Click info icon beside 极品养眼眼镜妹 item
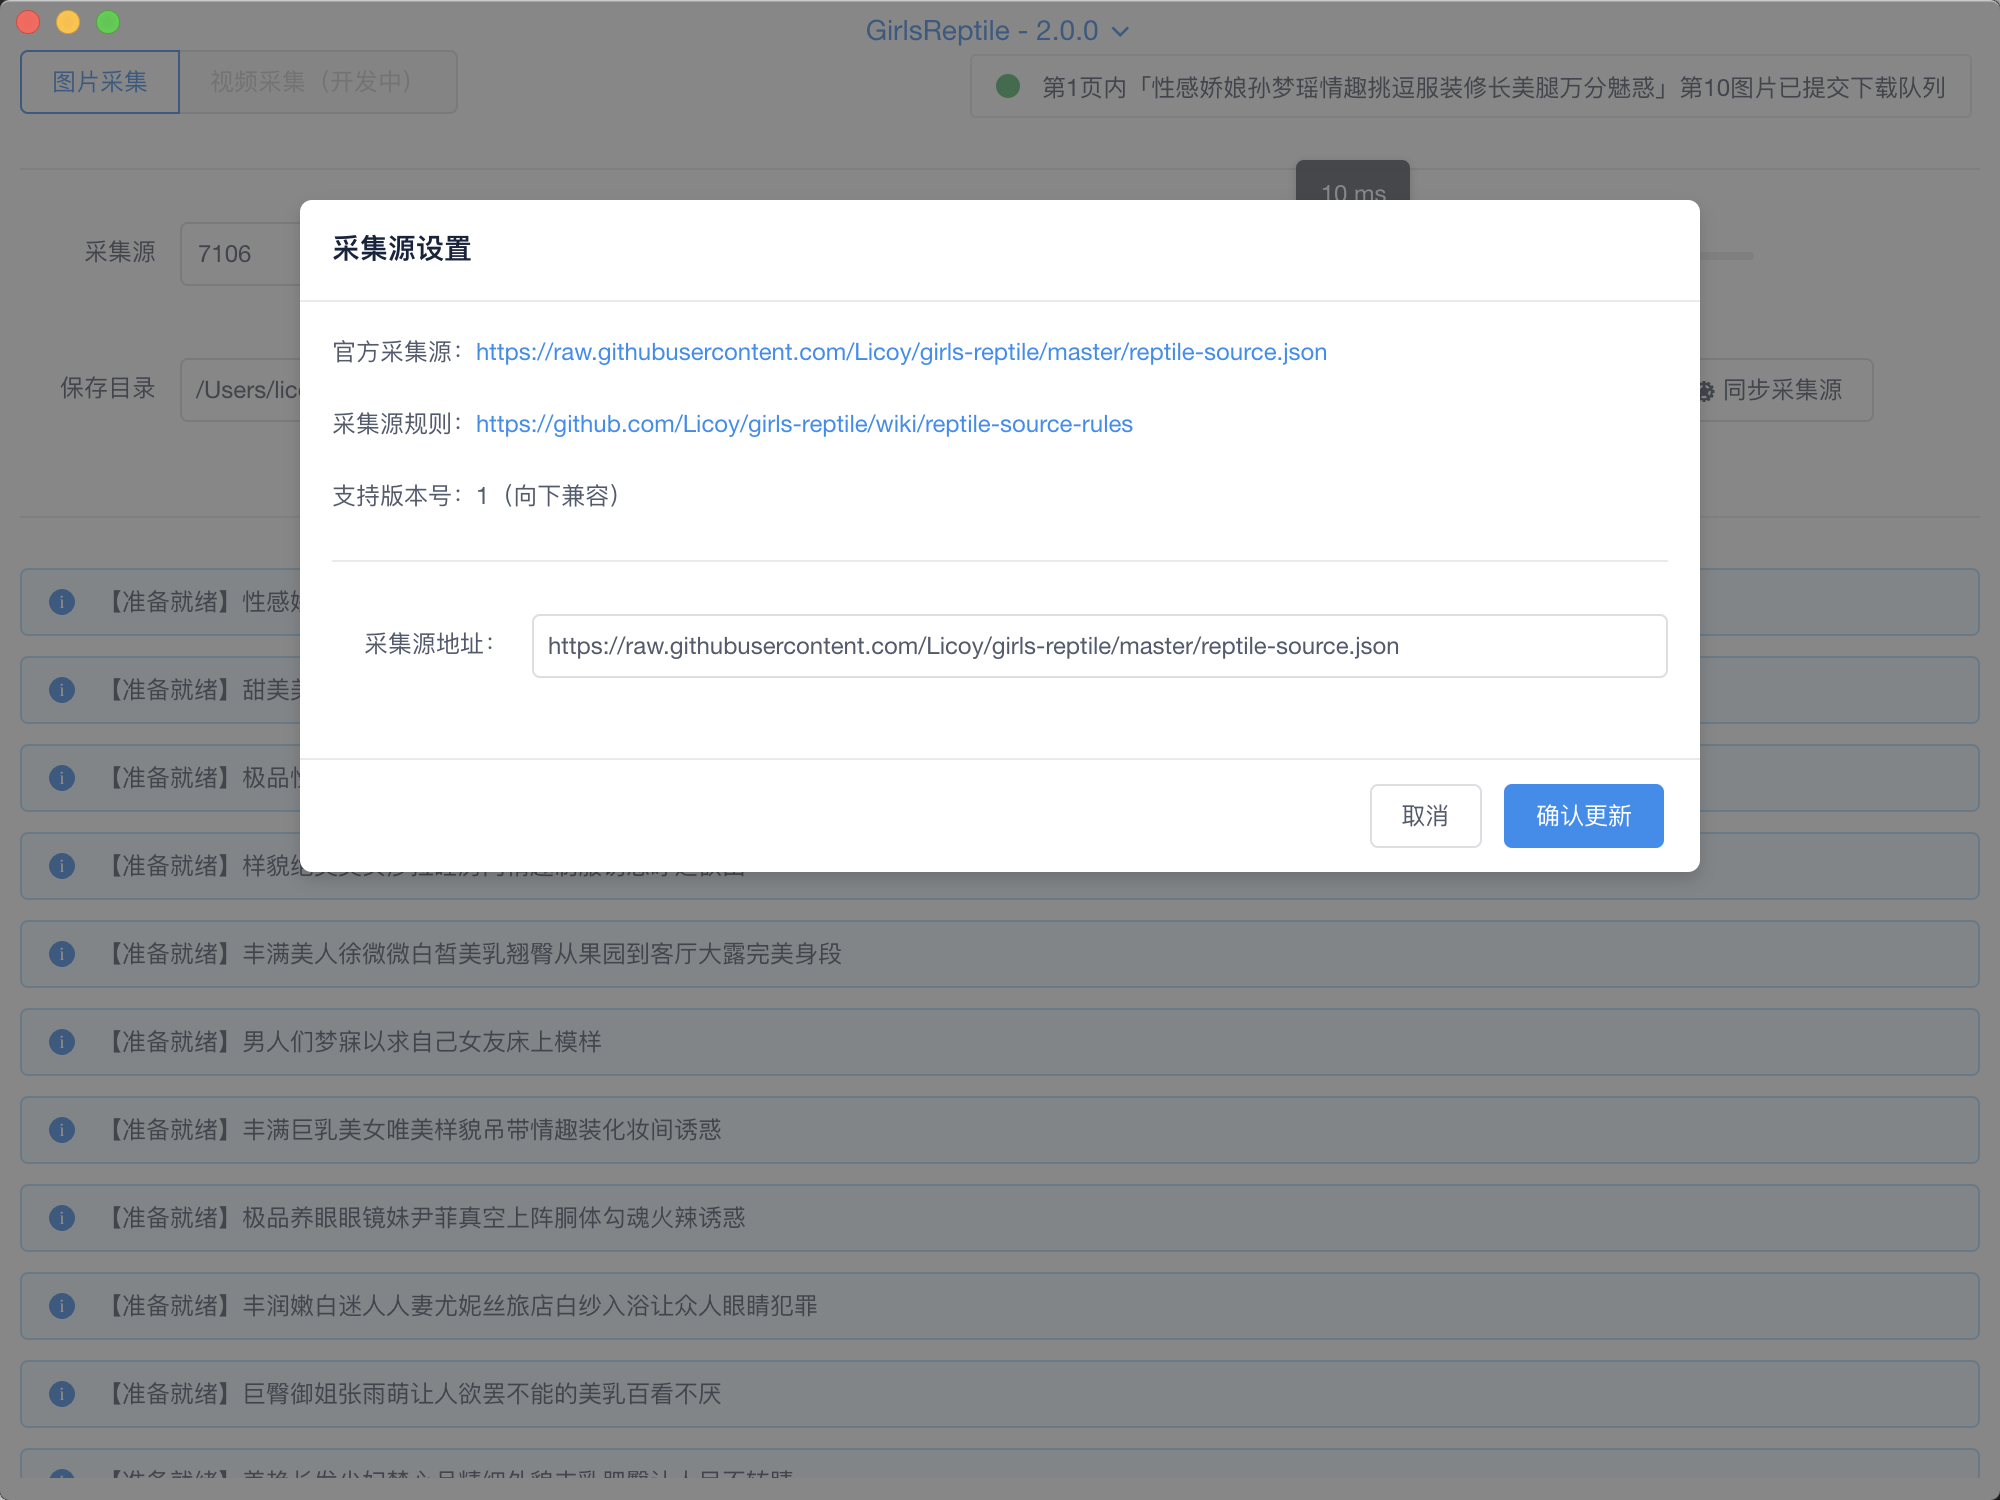This screenshot has width=2000, height=1500. (x=62, y=1218)
